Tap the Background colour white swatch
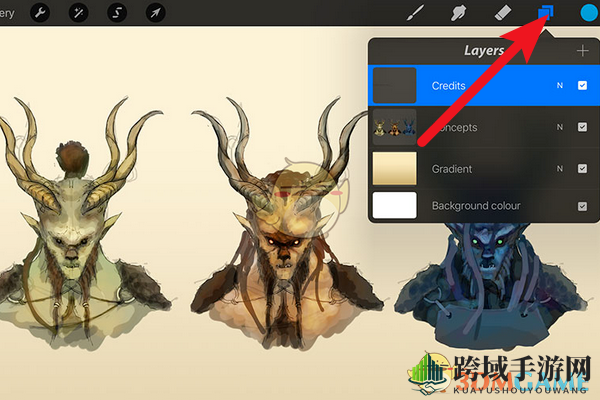The image size is (600, 400). [x=395, y=206]
